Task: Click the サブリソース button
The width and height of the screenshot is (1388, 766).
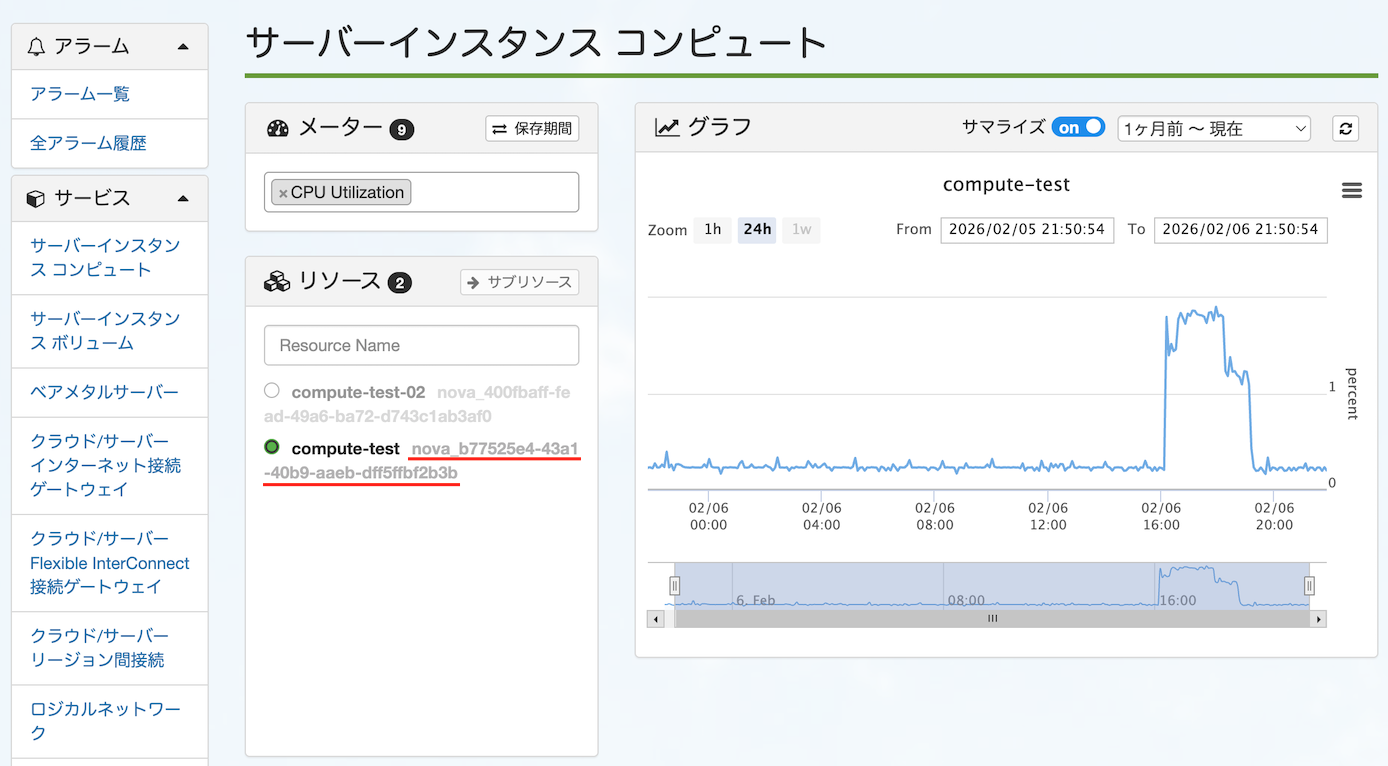Action: tap(520, 282)
